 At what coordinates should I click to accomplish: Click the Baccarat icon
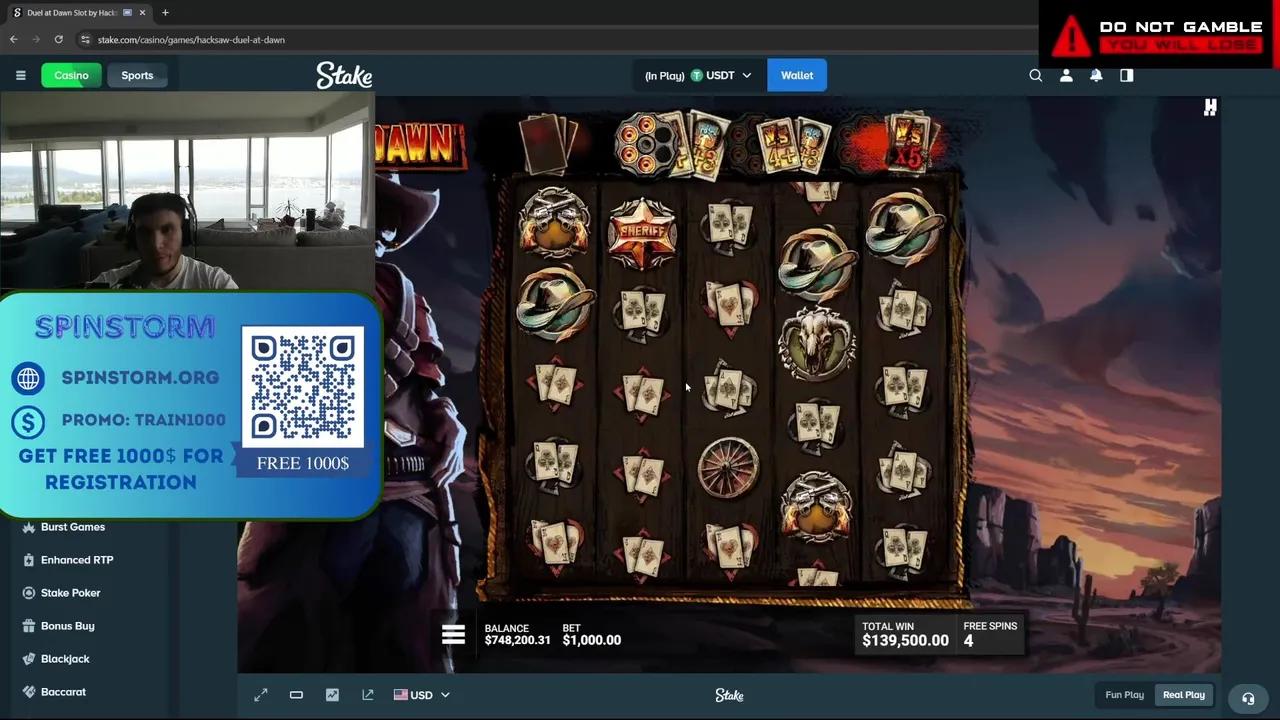(x=29, y=692)
